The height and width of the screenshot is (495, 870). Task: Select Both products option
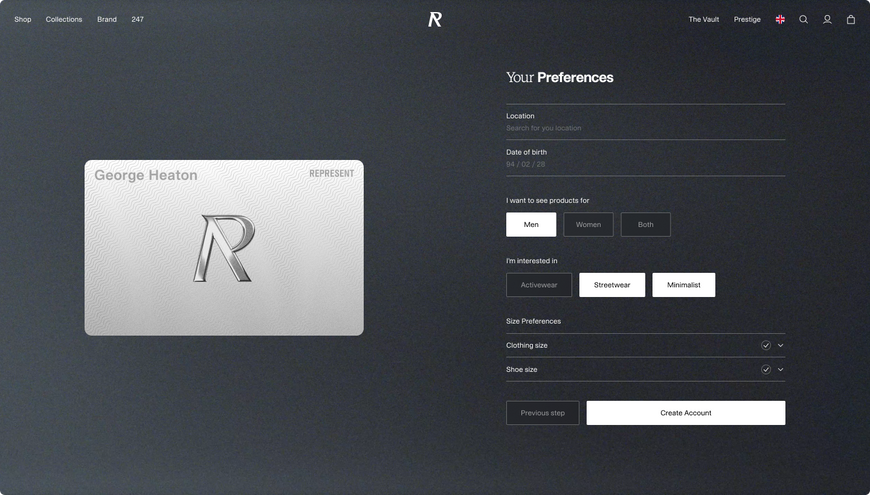pos(645,225)
